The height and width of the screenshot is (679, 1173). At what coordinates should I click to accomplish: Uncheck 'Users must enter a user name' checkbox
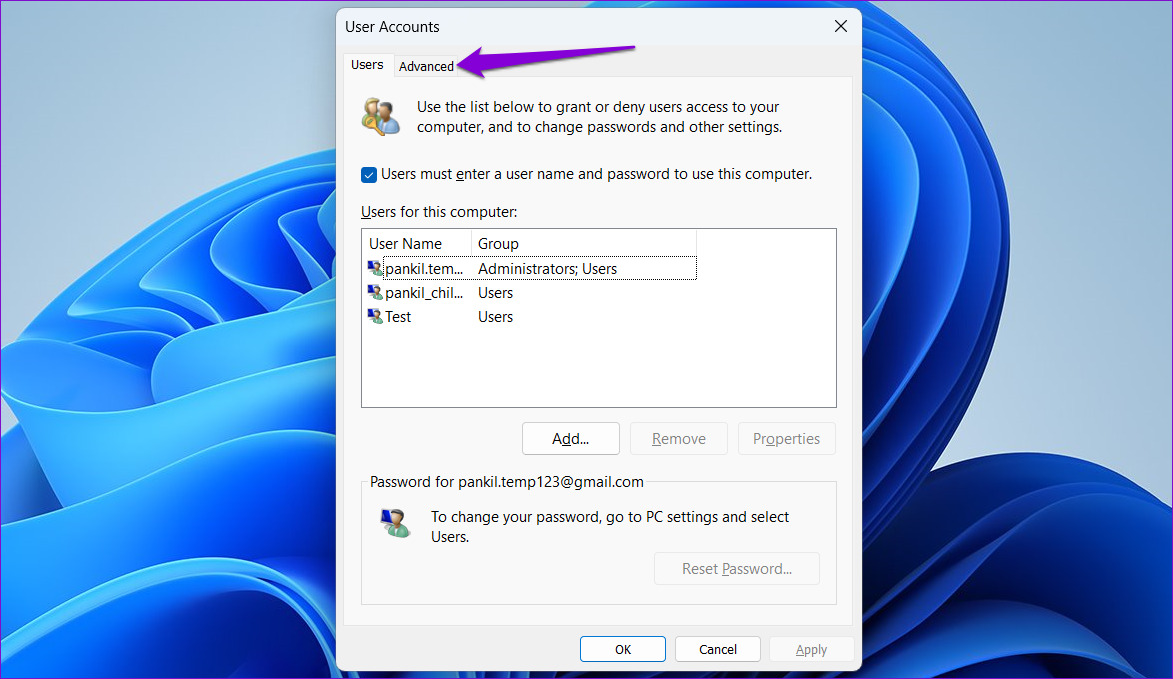point(369,175)
